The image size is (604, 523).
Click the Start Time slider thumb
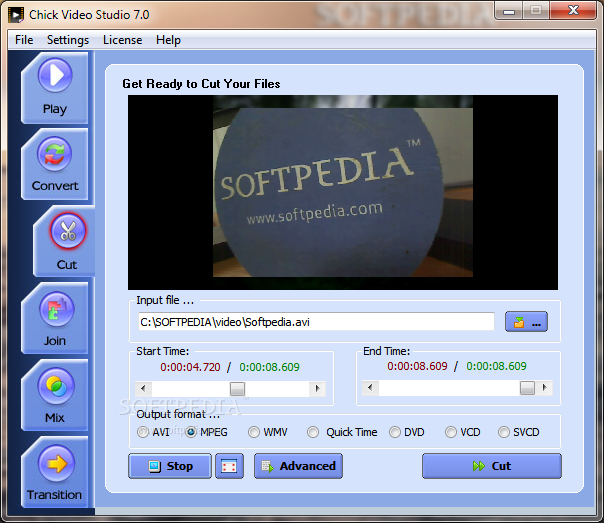tap(237, 389)
